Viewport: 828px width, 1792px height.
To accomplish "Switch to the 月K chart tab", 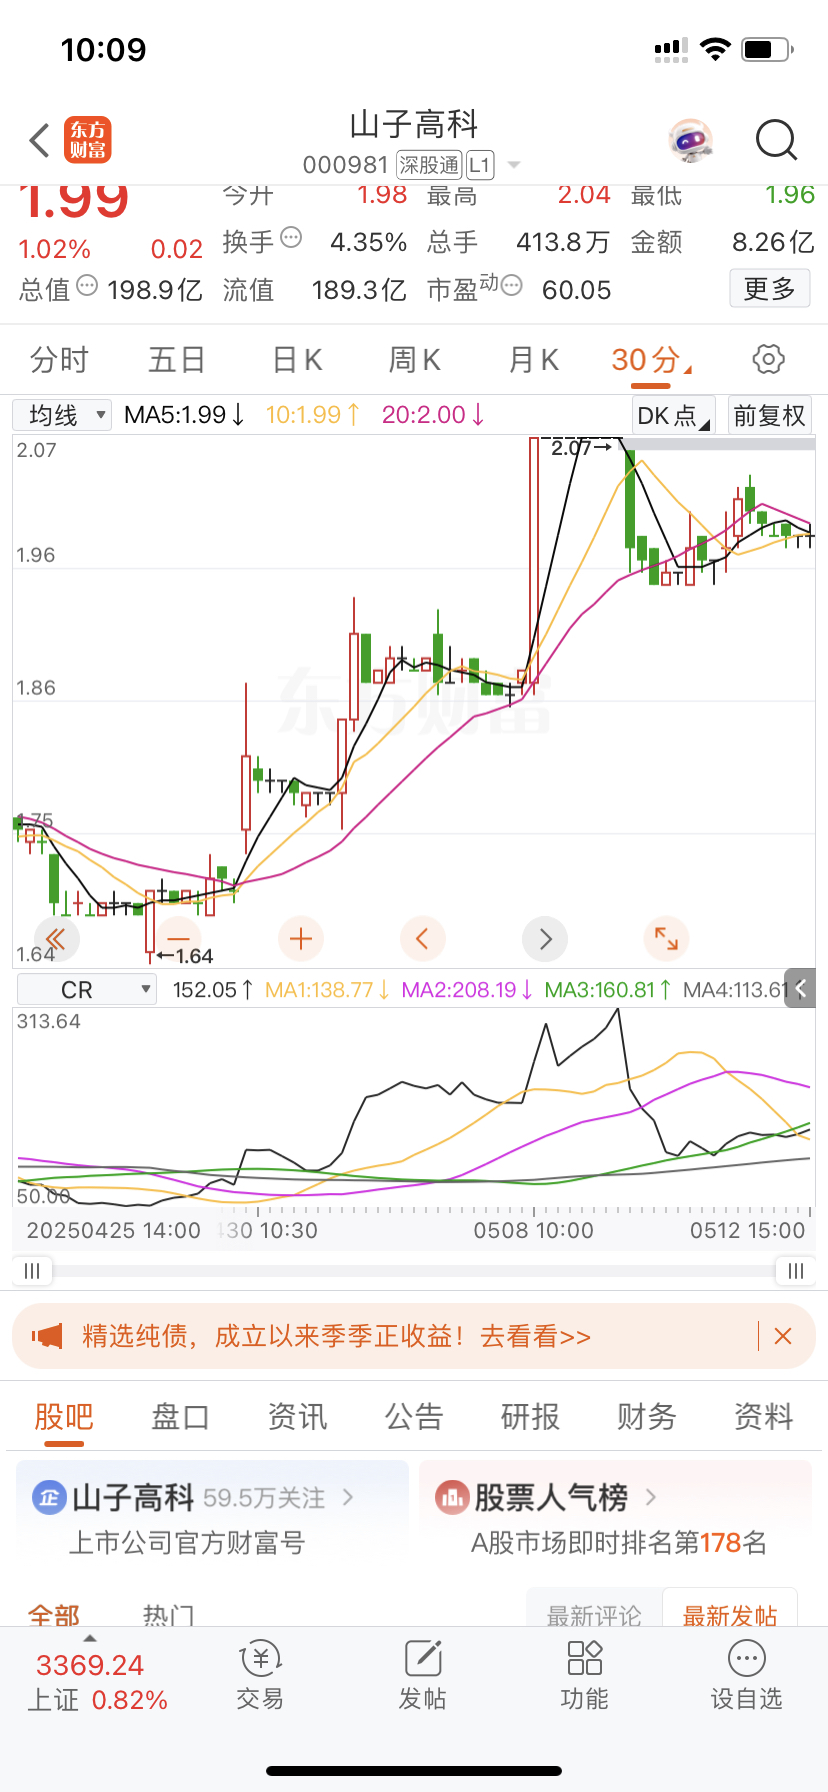I will click(x=534, y=360).
